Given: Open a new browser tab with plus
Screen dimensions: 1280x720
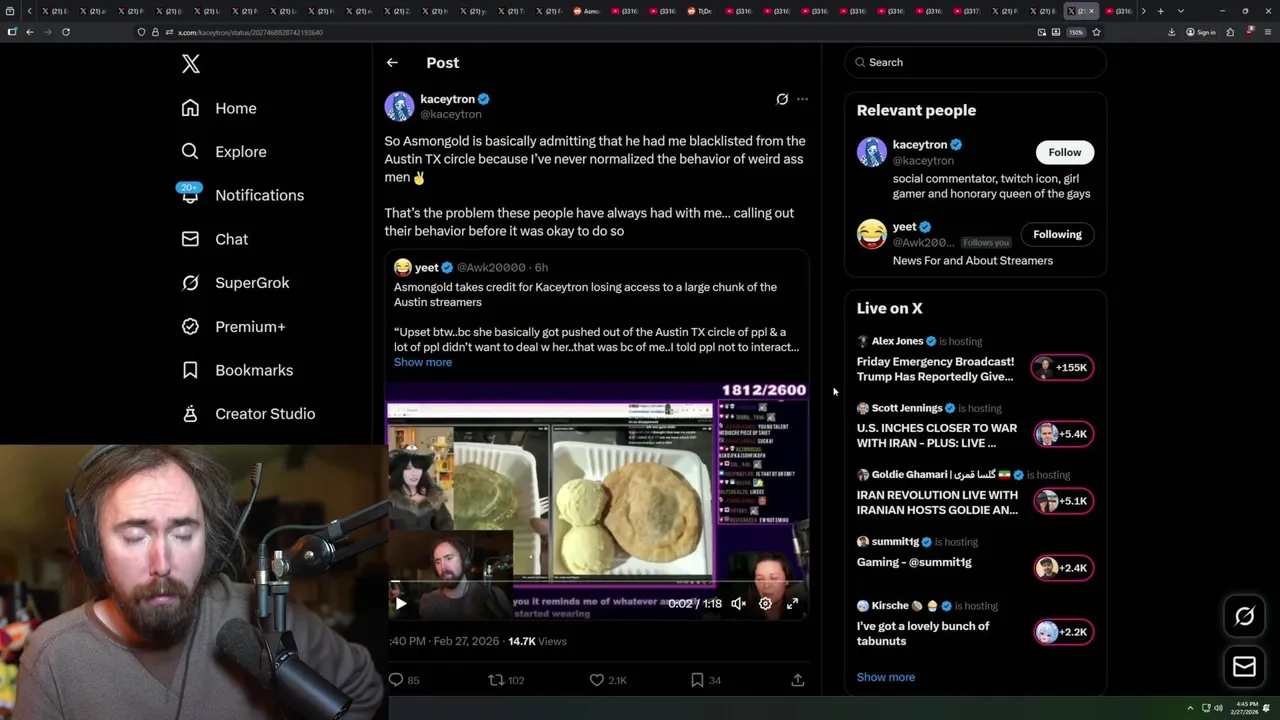Looking at the screenshot, I should [1160, 11].
